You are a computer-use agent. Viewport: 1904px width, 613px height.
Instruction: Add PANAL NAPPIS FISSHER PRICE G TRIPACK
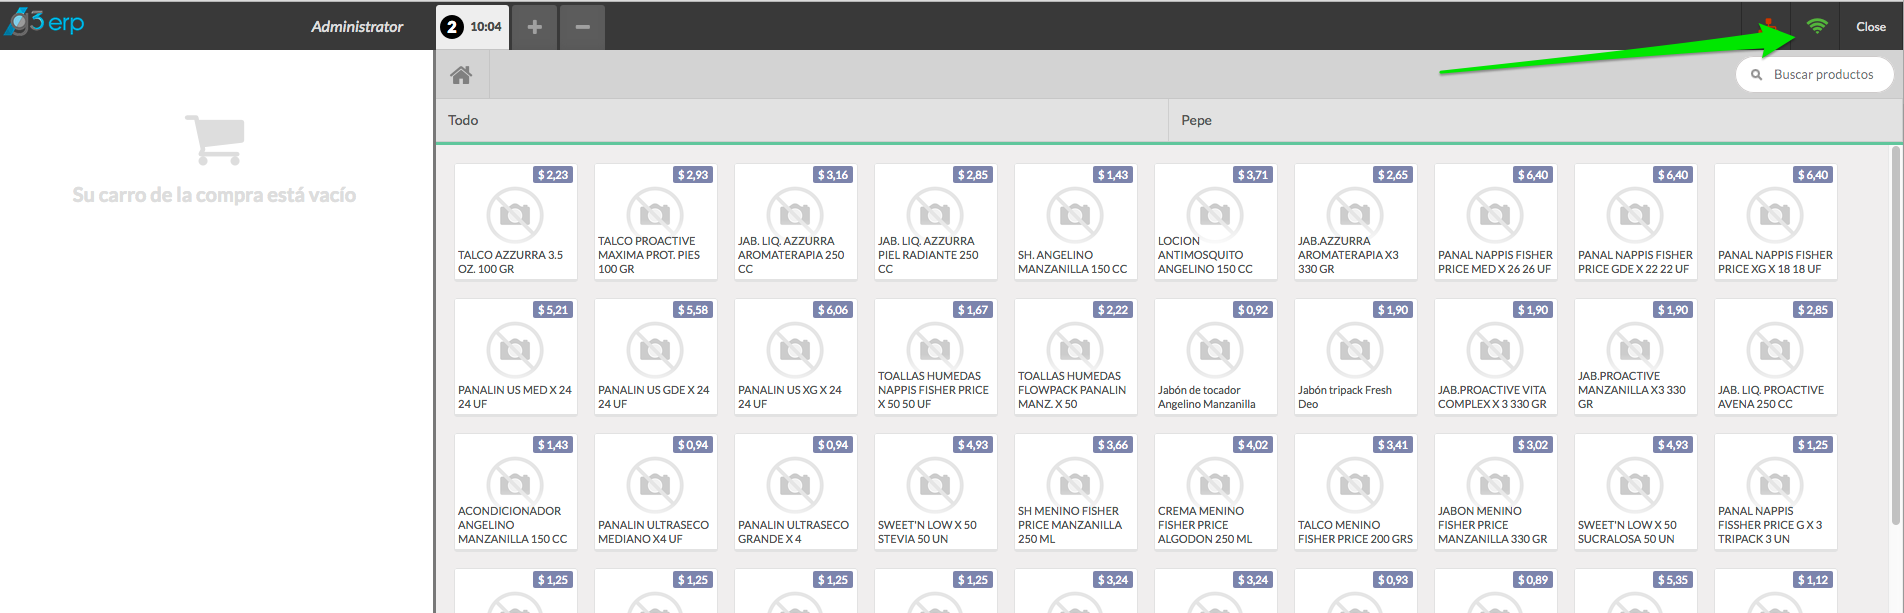point(1775,492)
